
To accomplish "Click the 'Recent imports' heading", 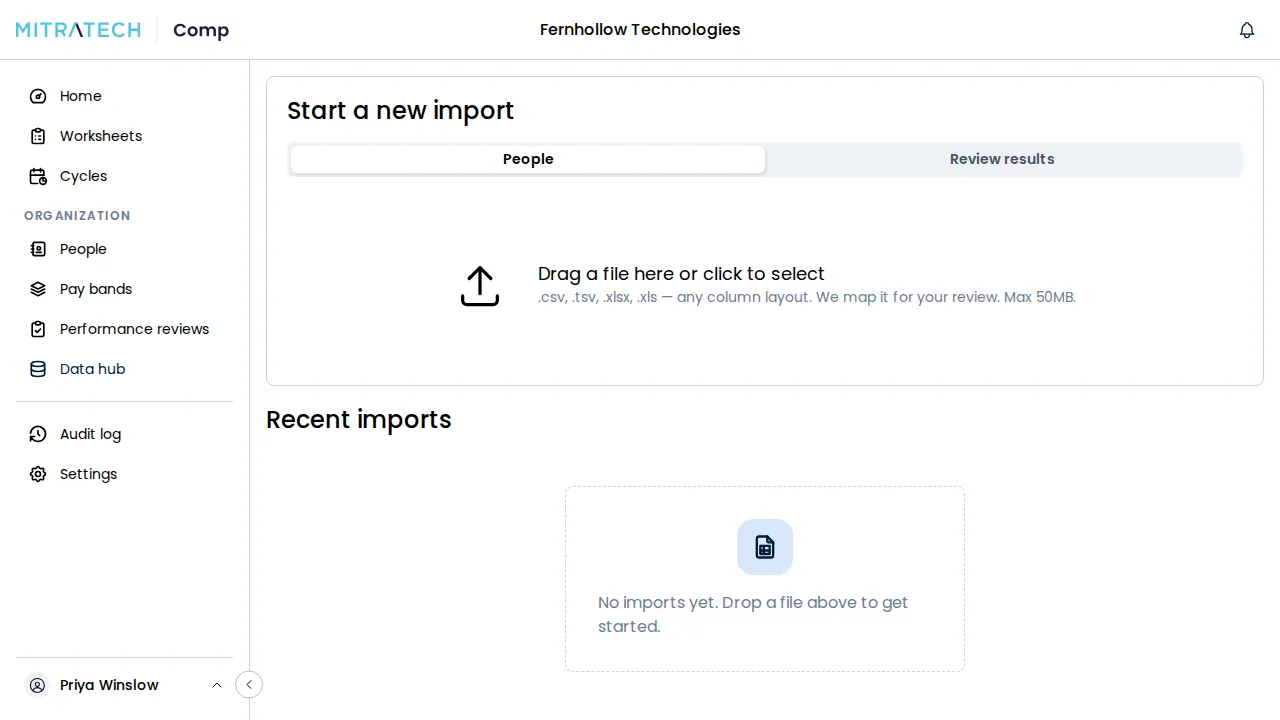I will [359, 419].
